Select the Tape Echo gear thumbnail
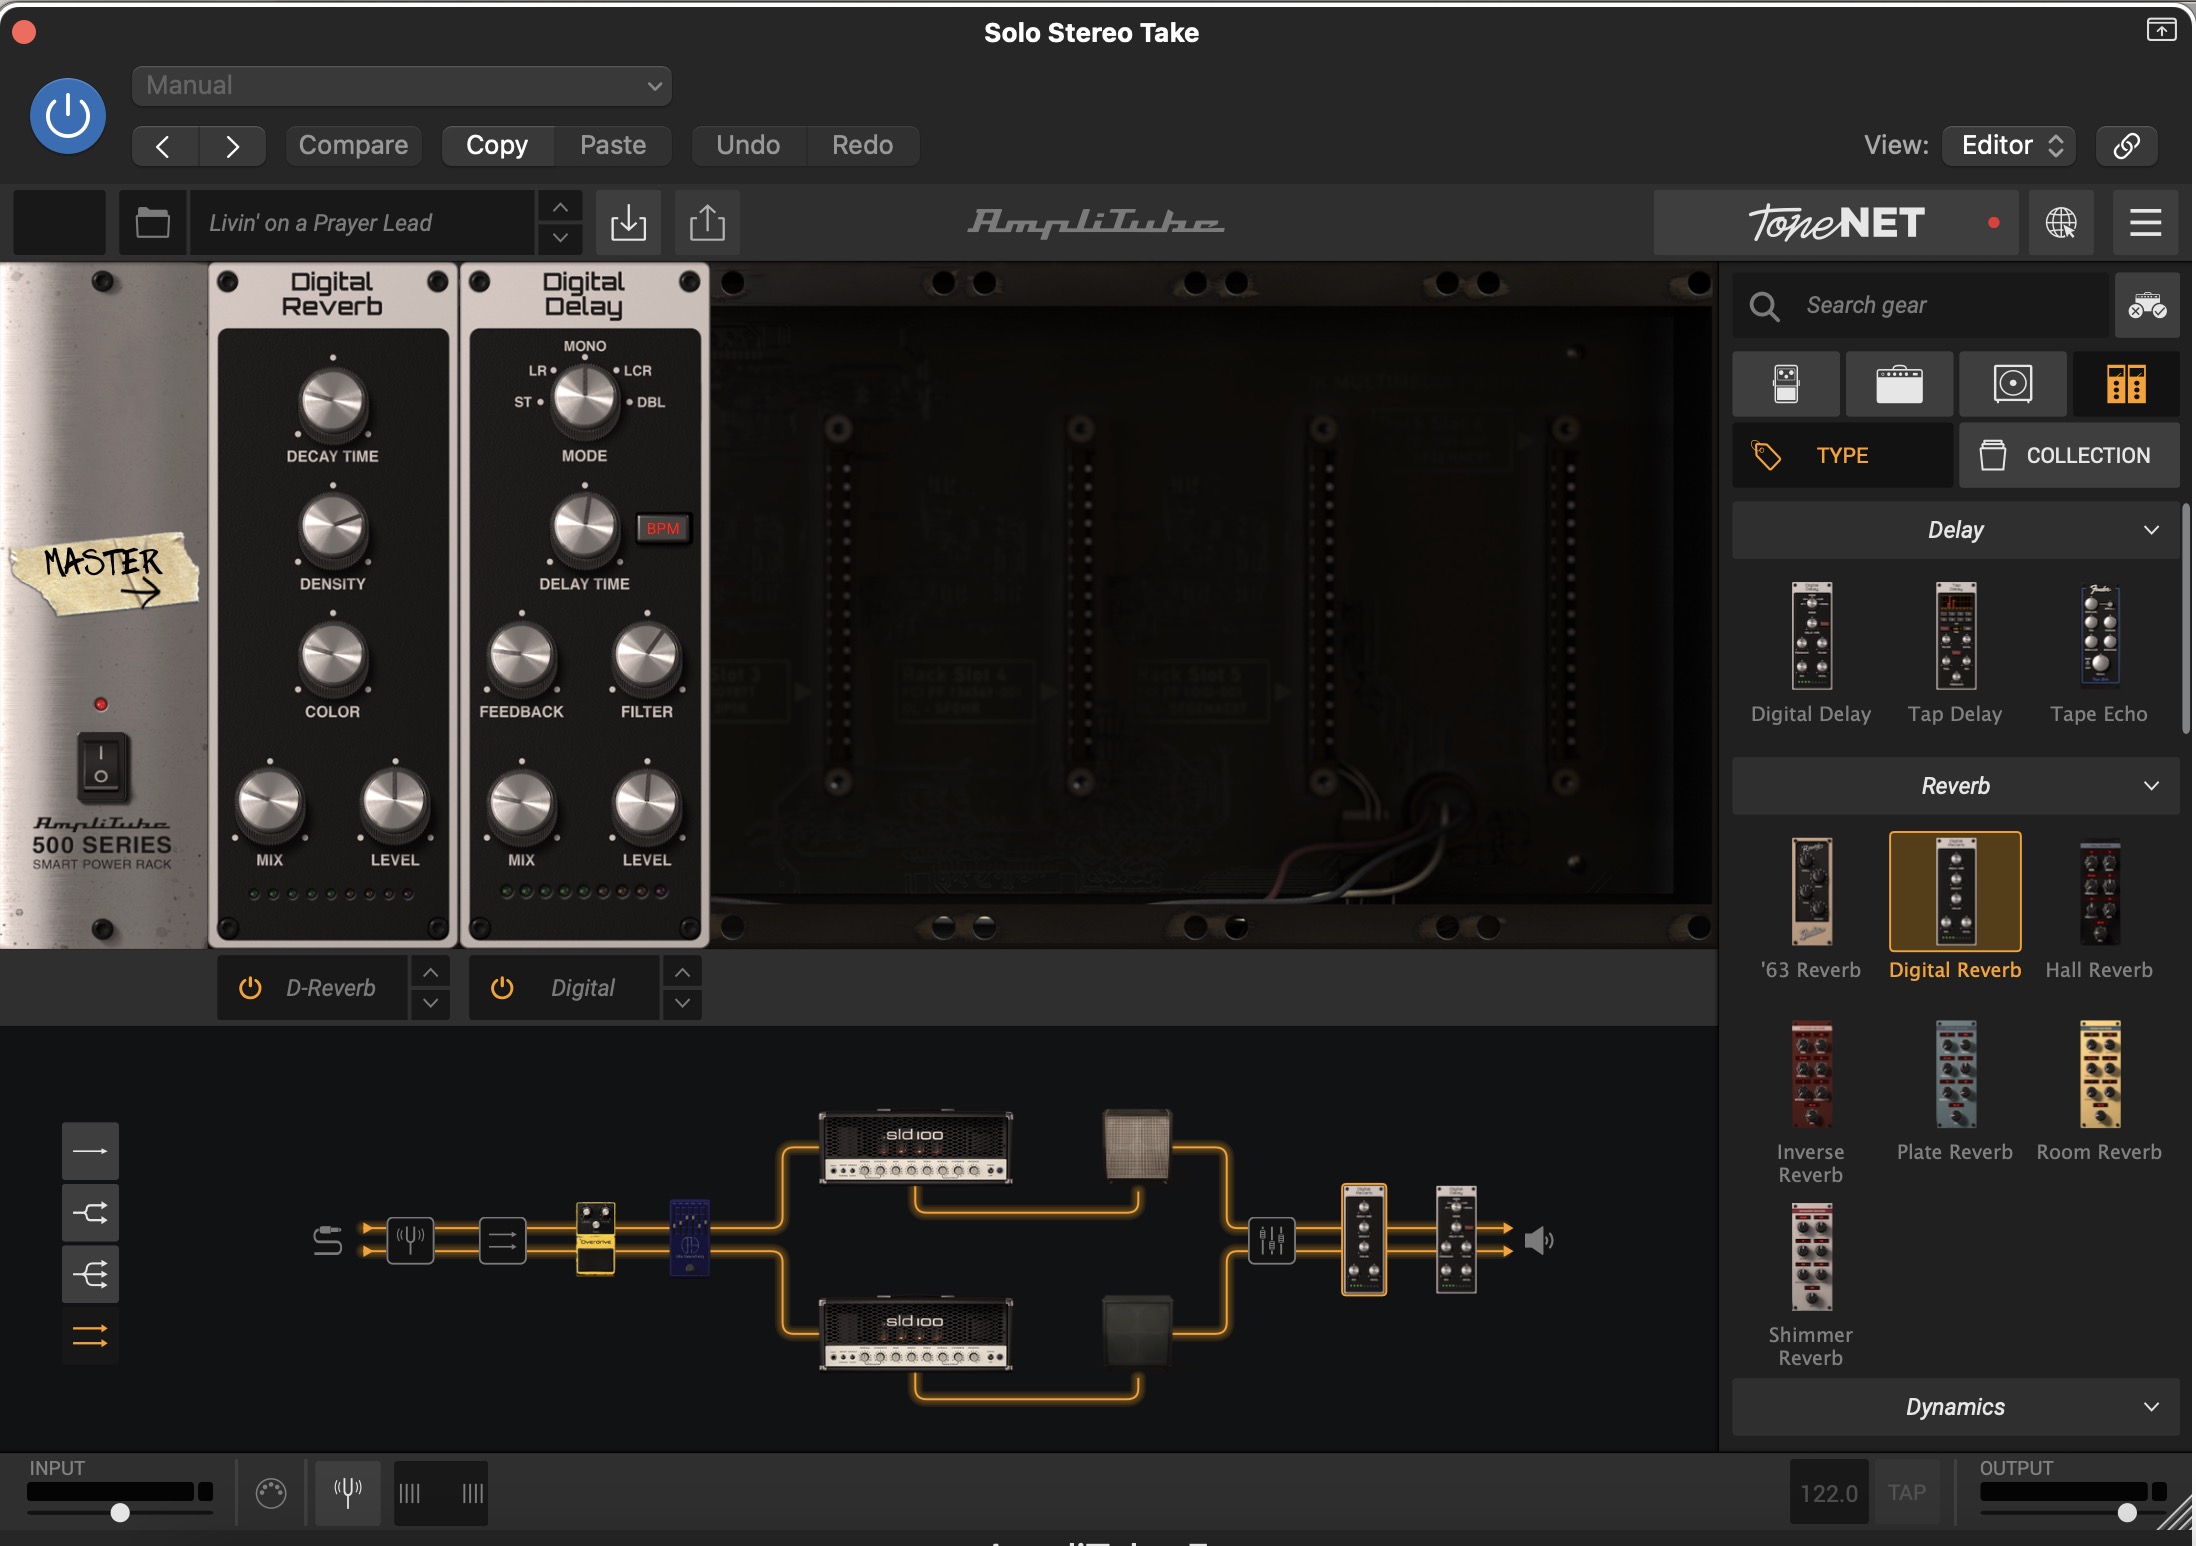Image resolution: width=2196 pixels, height=1546 pixels. pyautogui.click(x=2099, y=637)
